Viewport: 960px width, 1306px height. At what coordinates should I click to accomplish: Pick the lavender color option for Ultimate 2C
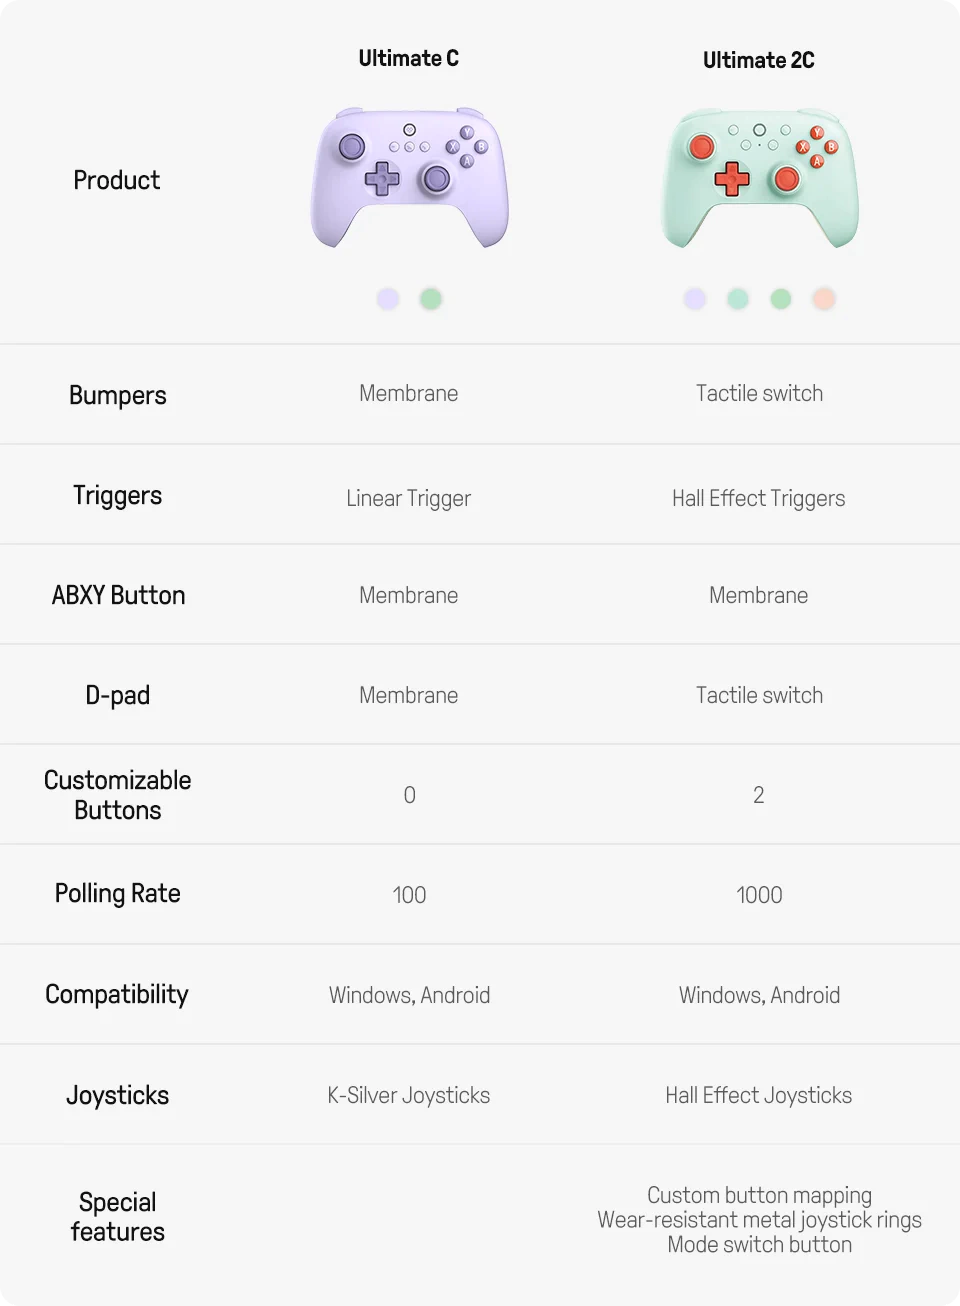click(695, 299)
